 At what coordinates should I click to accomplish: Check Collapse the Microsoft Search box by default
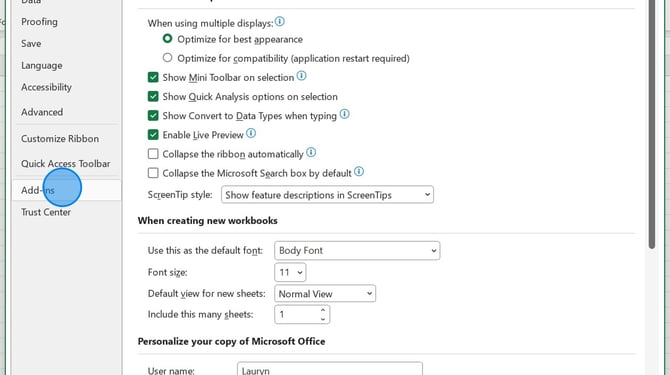(x=153, y=173)
